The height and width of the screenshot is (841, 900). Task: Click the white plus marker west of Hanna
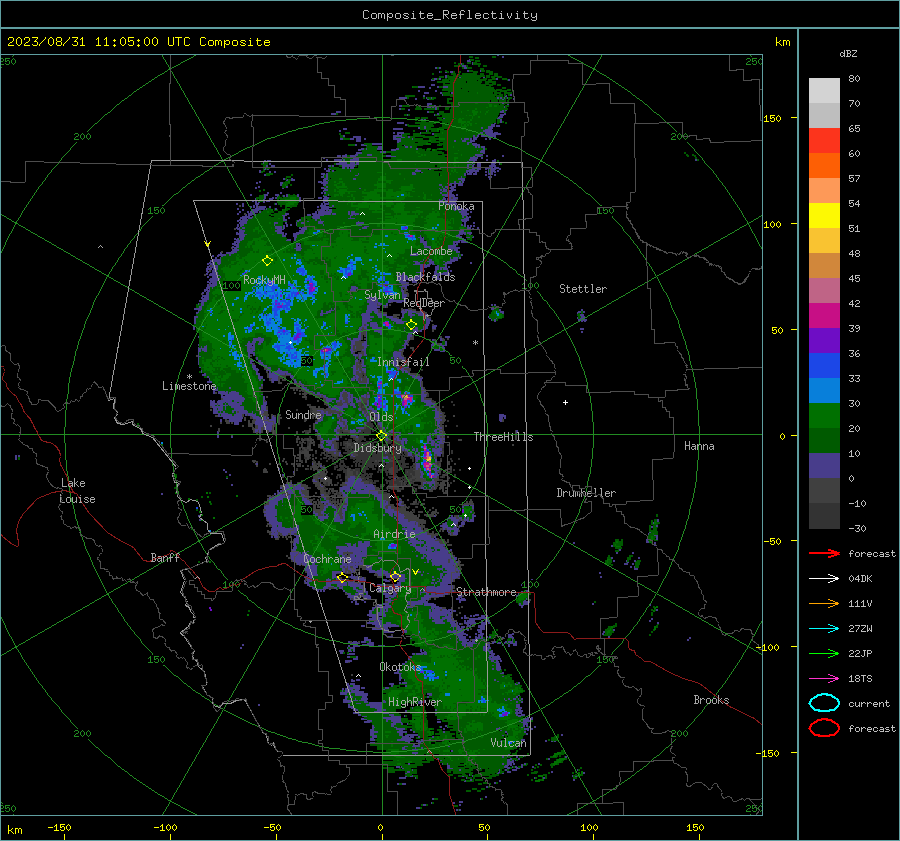565,402
